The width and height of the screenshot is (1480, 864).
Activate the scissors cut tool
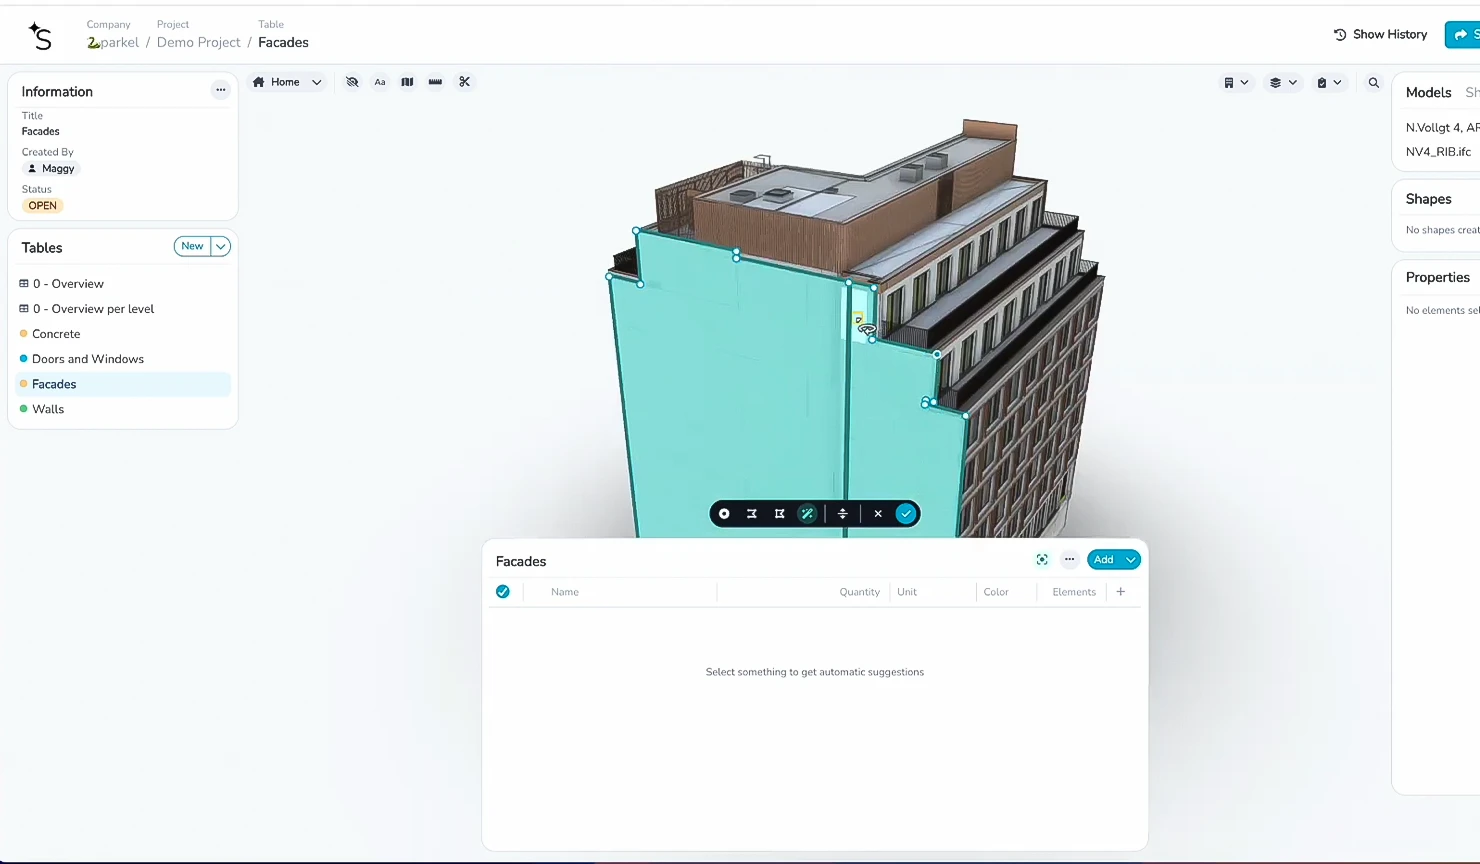coord(464,82)
